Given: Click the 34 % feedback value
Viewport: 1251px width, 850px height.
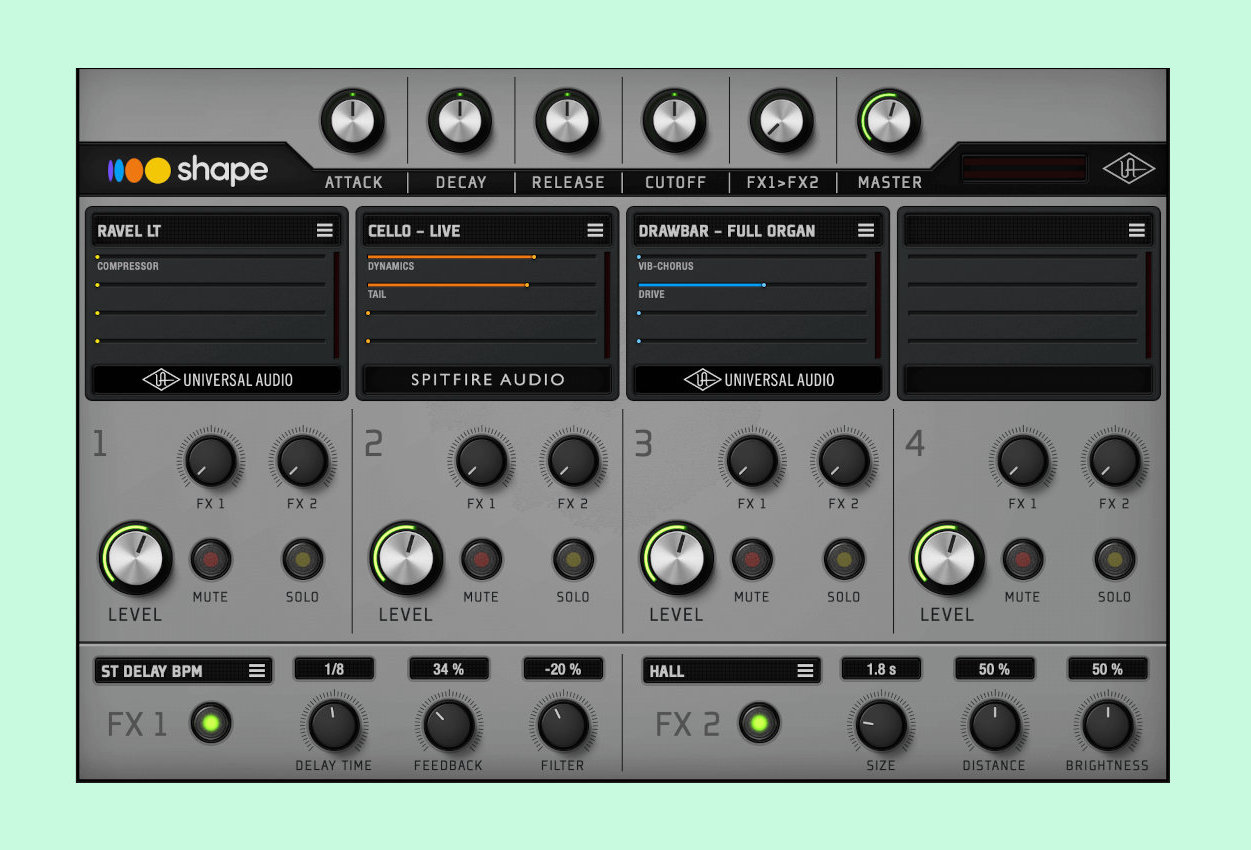Looking at the screenshot, I should point(449,669).
